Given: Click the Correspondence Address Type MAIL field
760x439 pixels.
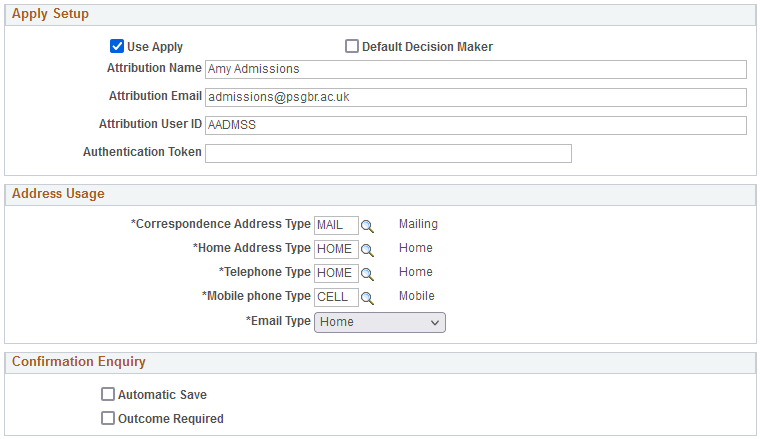Looking at the screenshot, I should [x=336, y=225].
